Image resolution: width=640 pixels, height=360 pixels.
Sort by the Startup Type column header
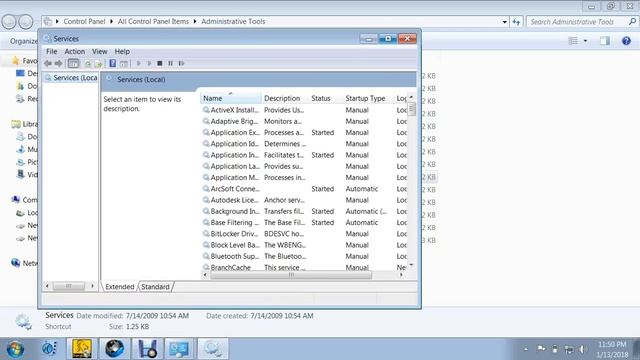tap(368, 98)
